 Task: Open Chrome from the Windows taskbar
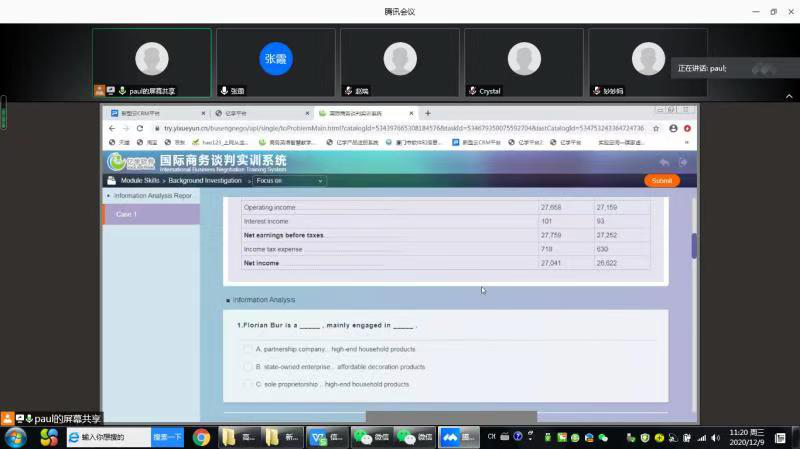(x=201, y=437)
